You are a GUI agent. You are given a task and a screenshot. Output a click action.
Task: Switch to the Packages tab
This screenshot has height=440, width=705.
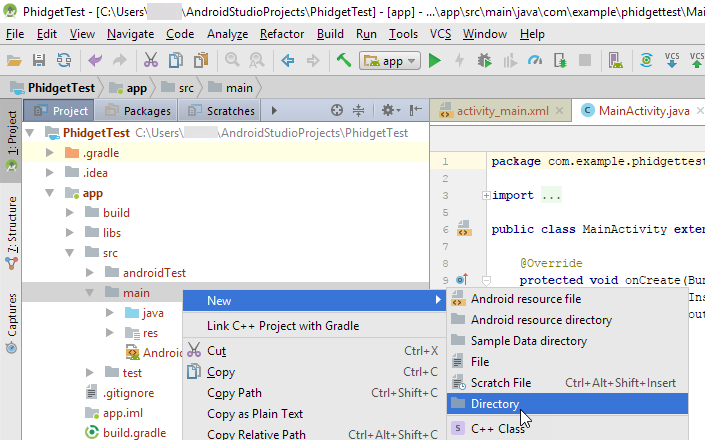[x=138, y=111]
